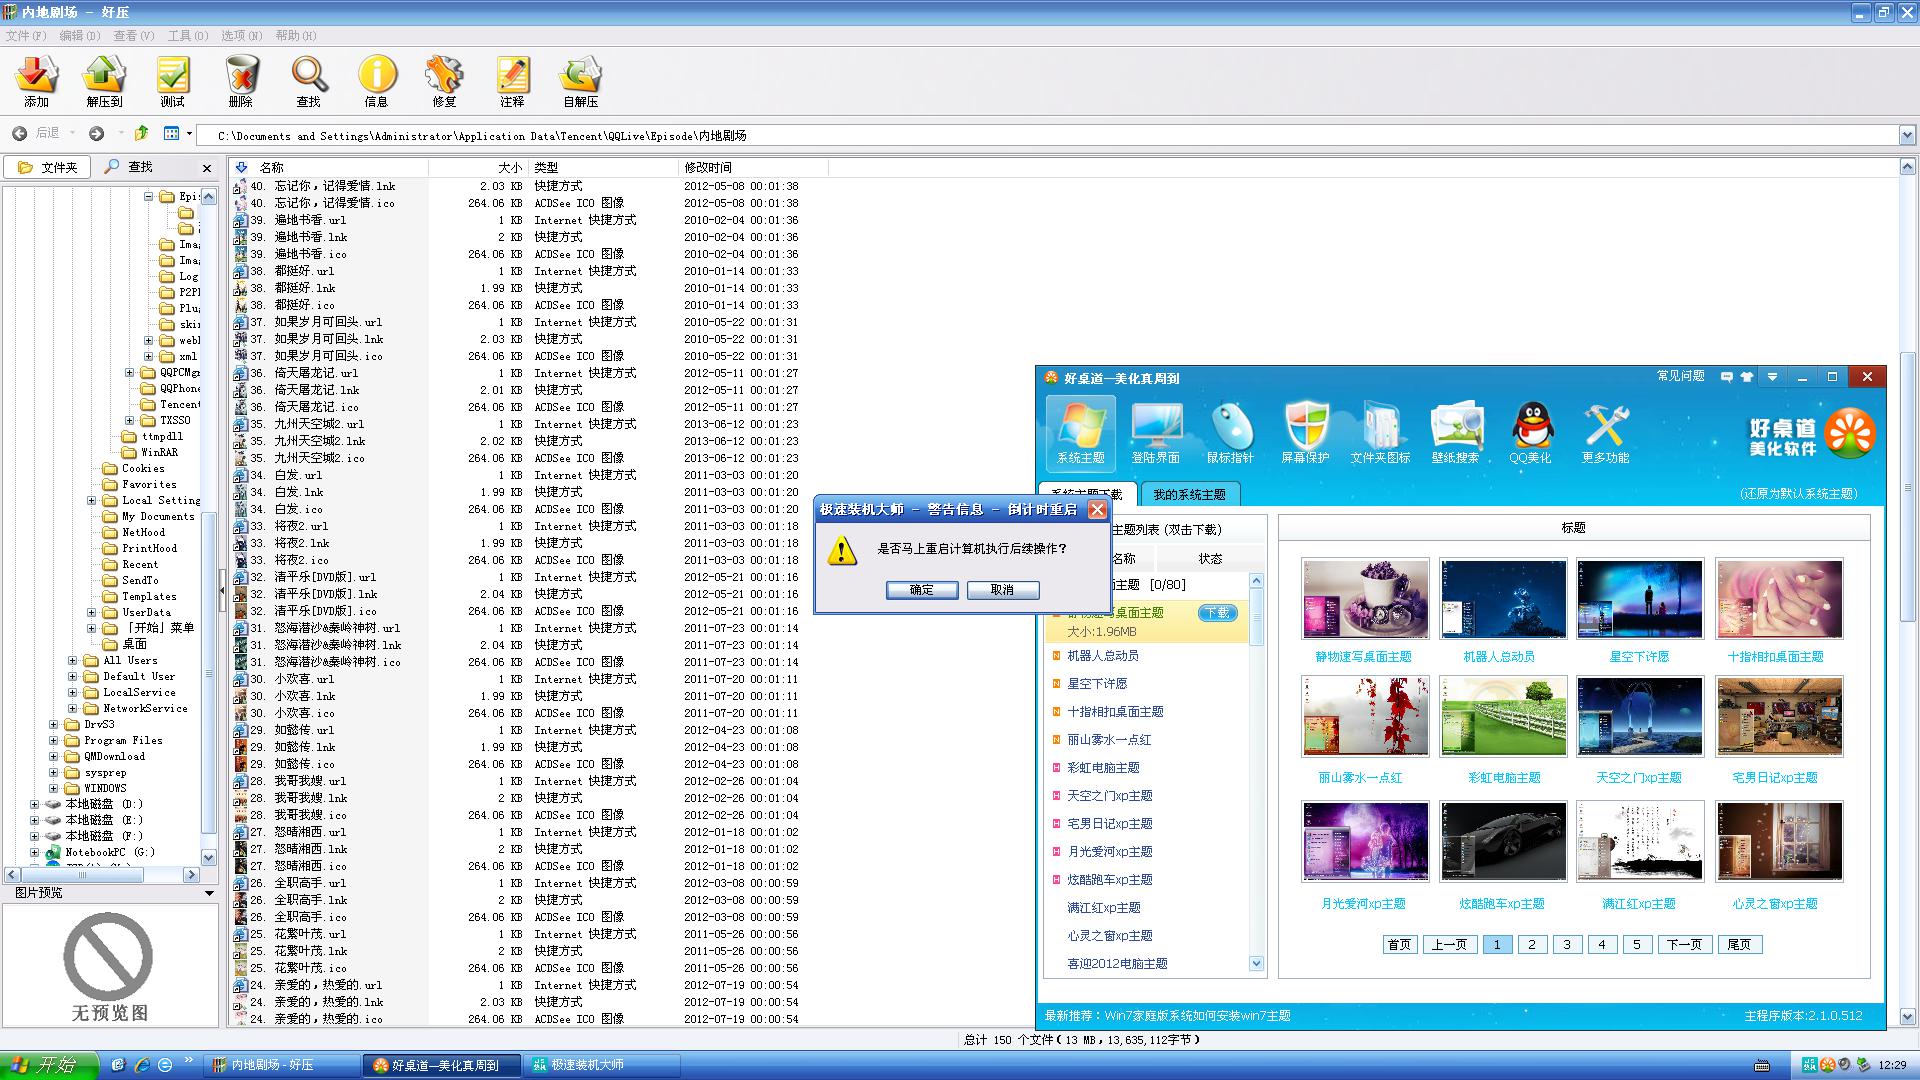Go back using the 后退 arrow icon
Image resolution: width=1920 pixels, height=1080 pixels.
tap(20, 133)
